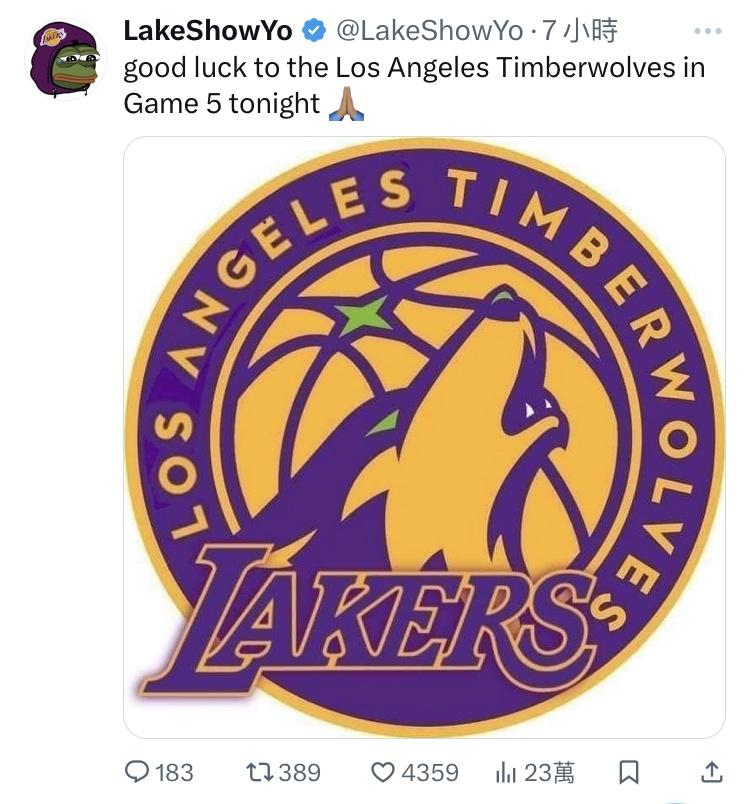Click the 183 replies count
This screenshot has height=804, width=750.
(174, 773)
